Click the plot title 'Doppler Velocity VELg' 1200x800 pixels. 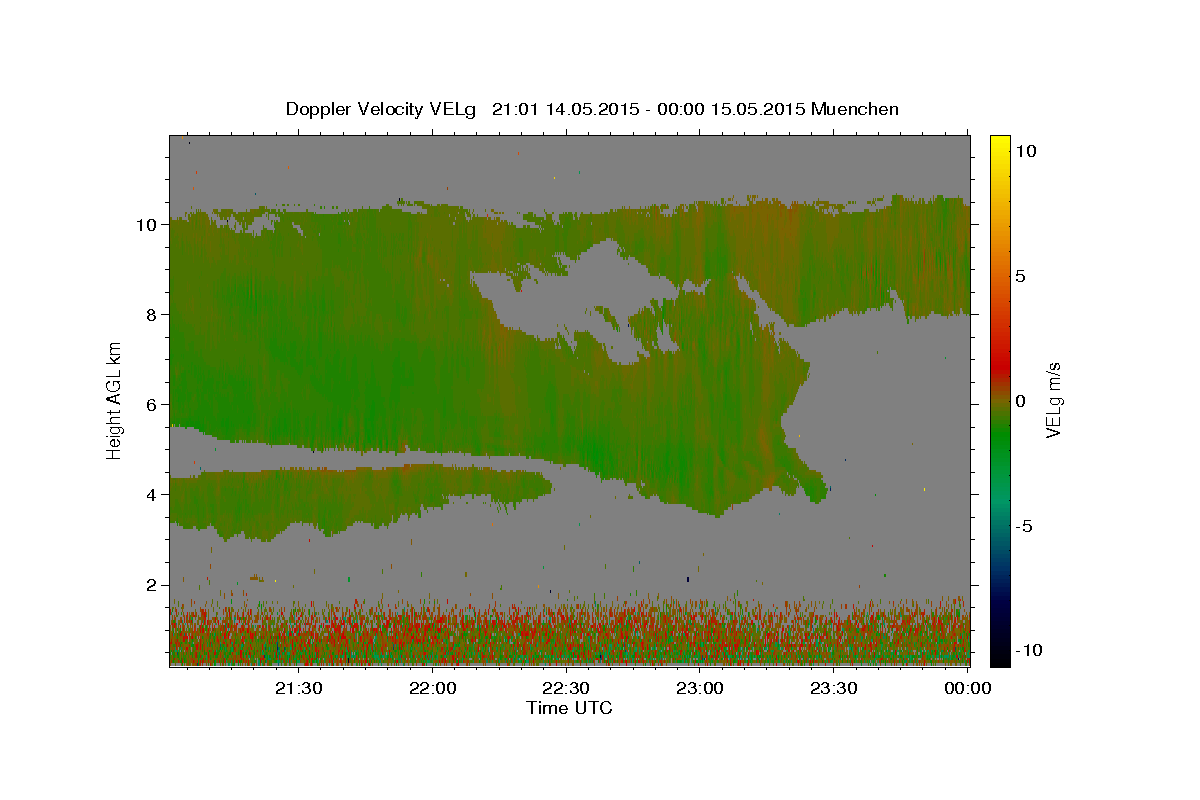point(383,109)
